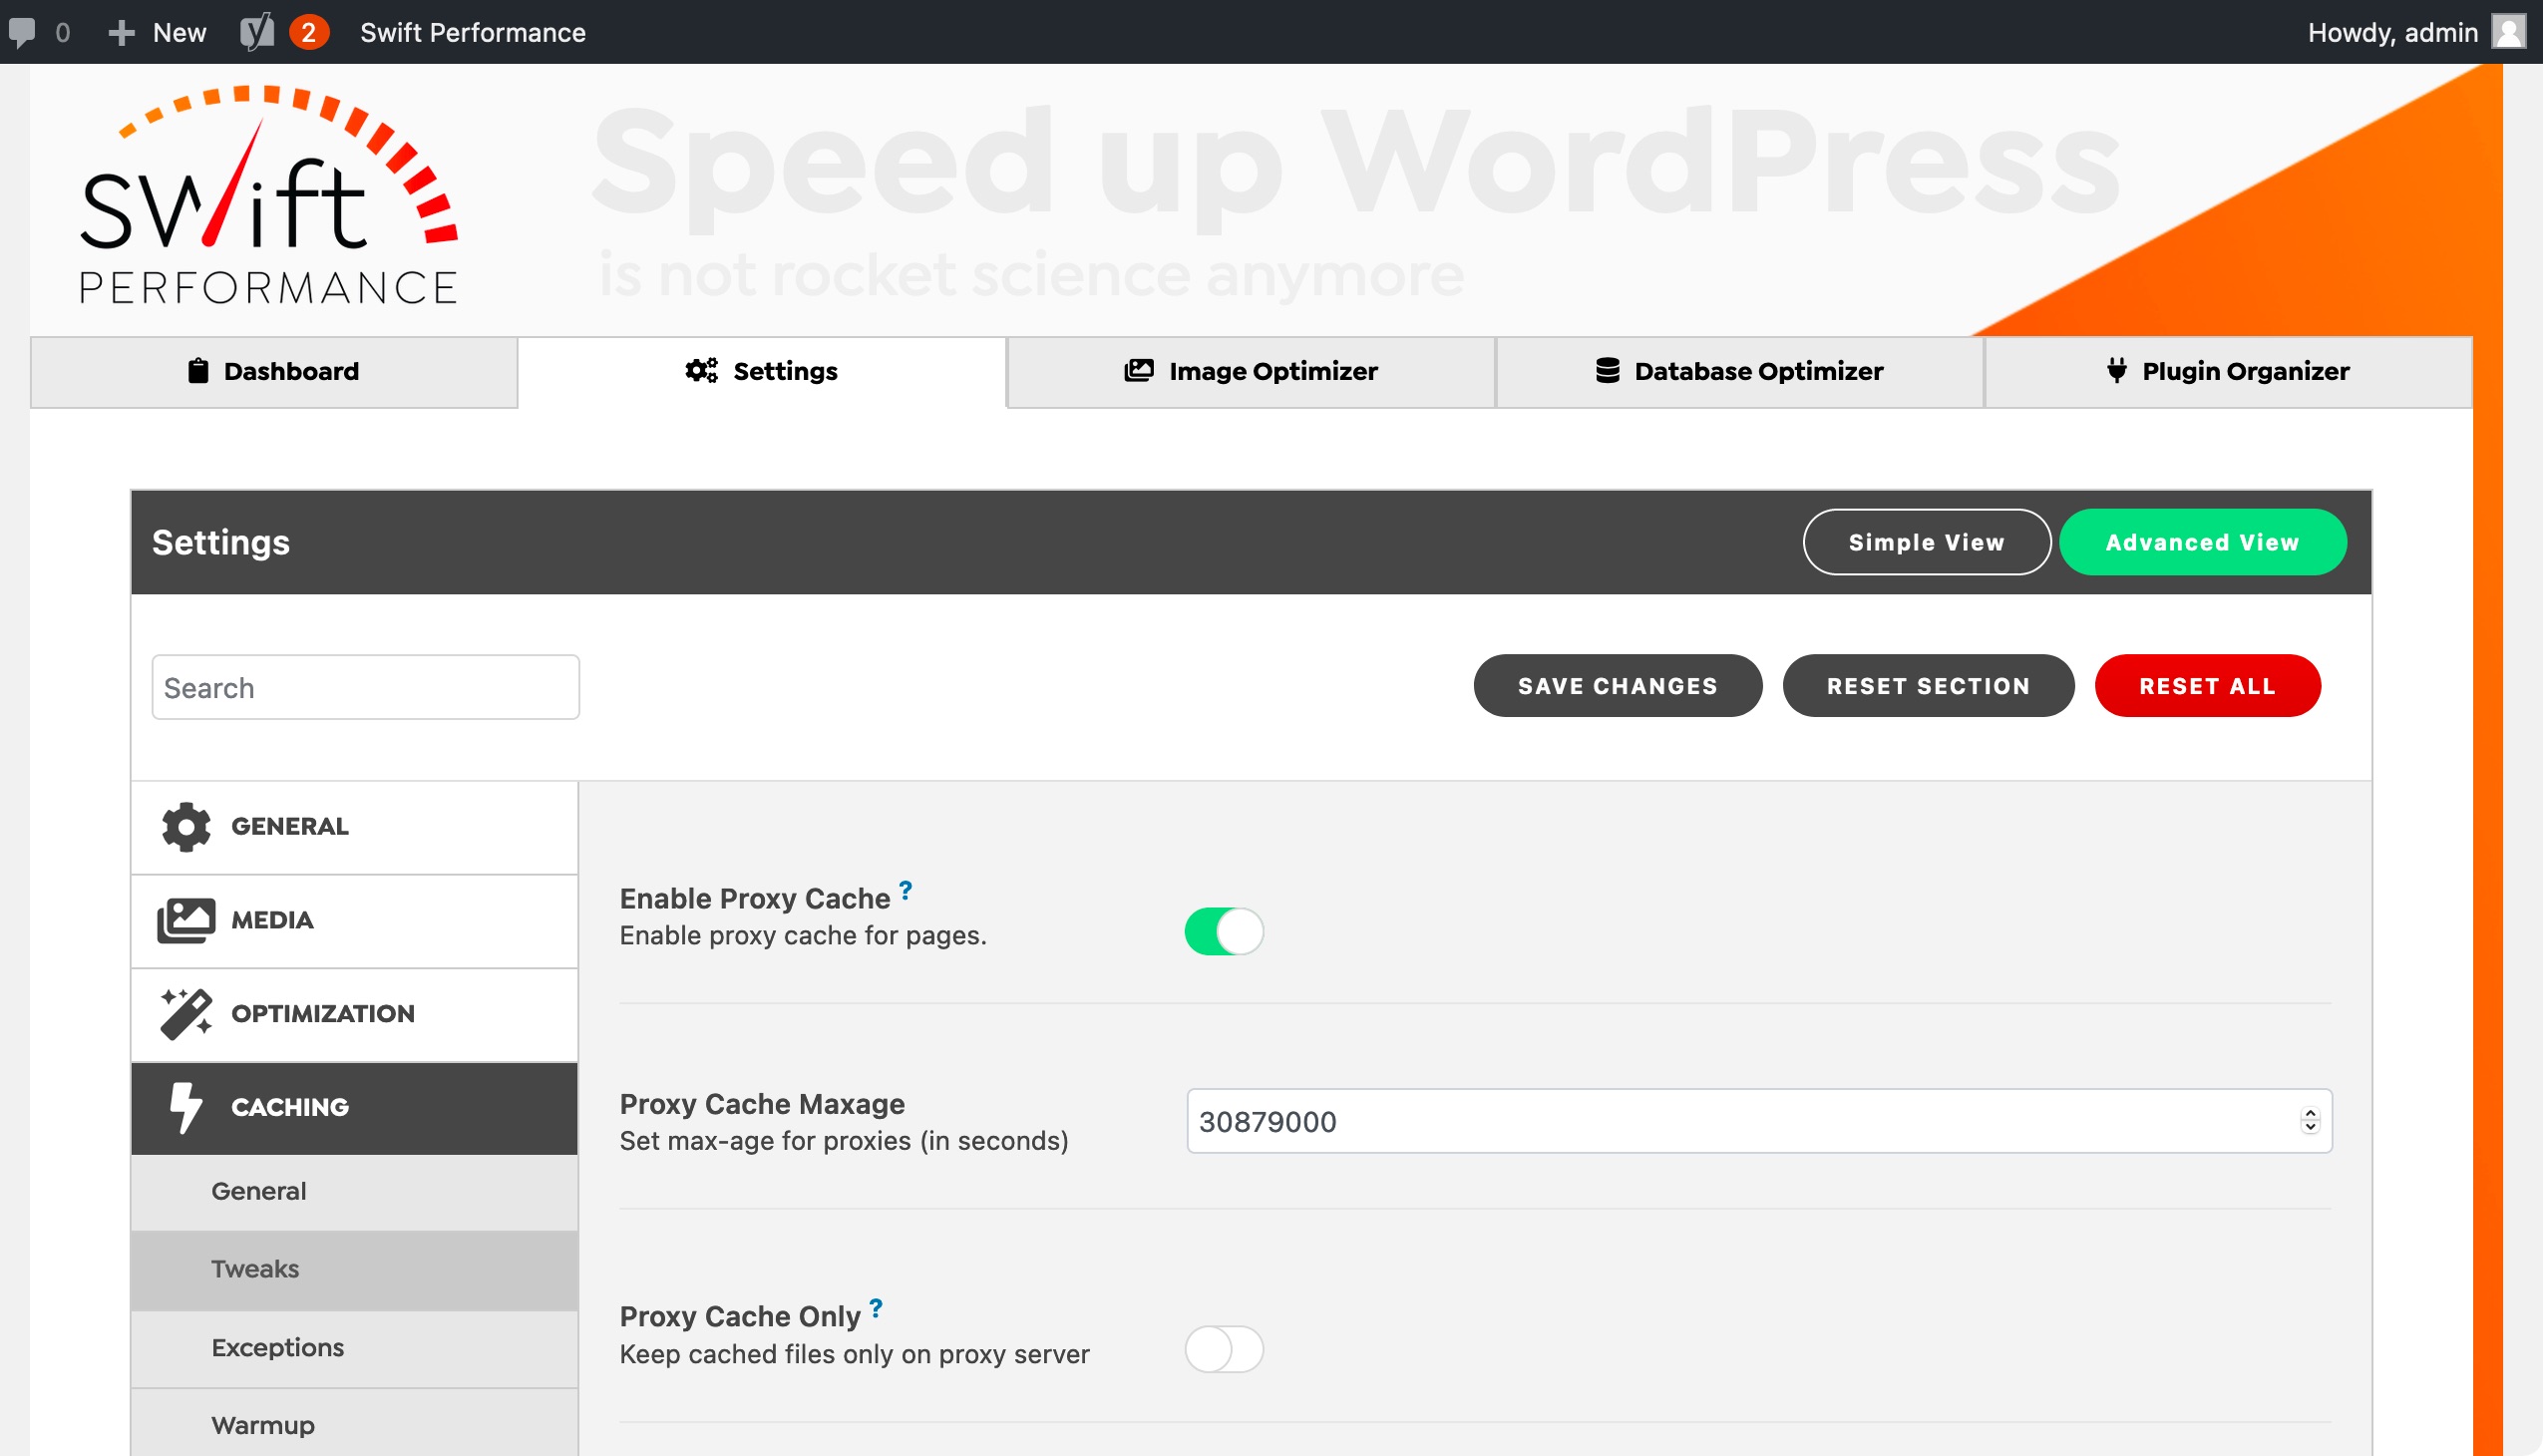The width and height of the screenshot is (2543, 1456).
Task: Click the Dashboard tab icon
Action: click(x=197, y=368)
